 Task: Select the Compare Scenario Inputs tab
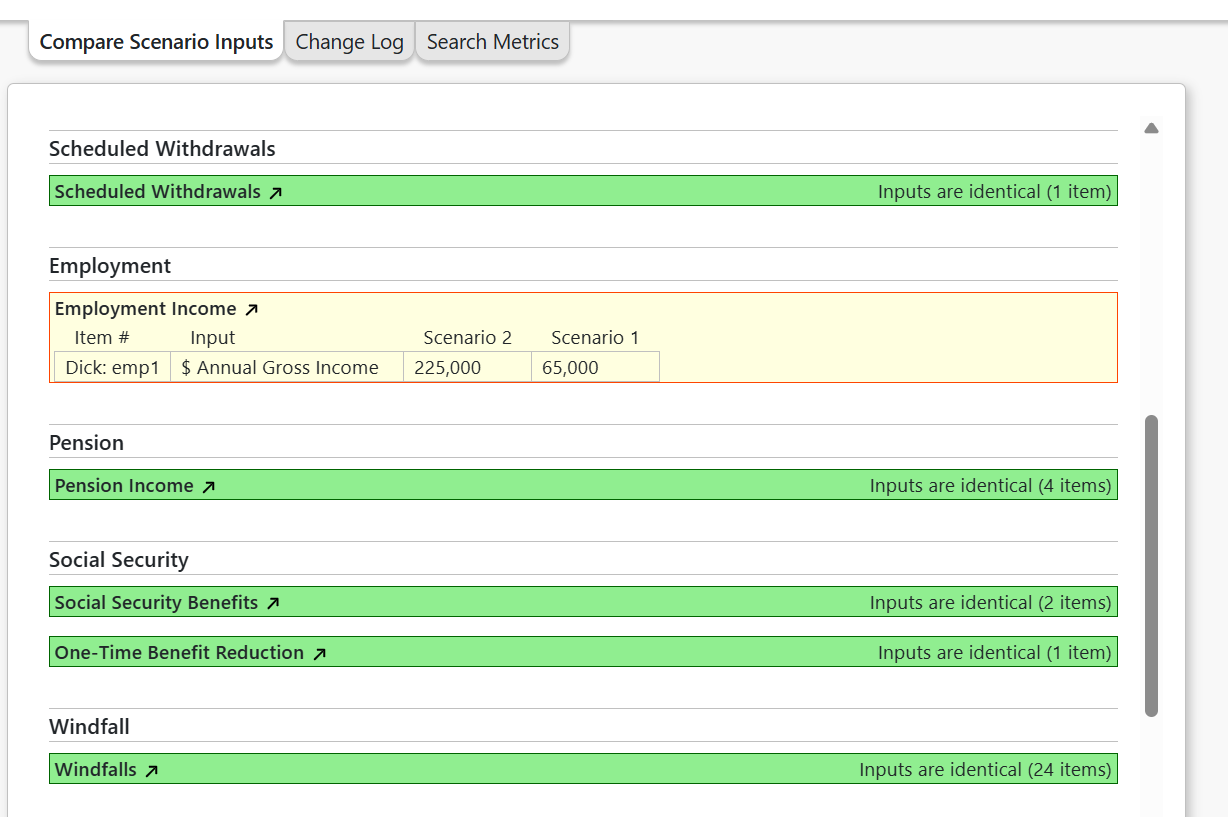click(156, 42)
